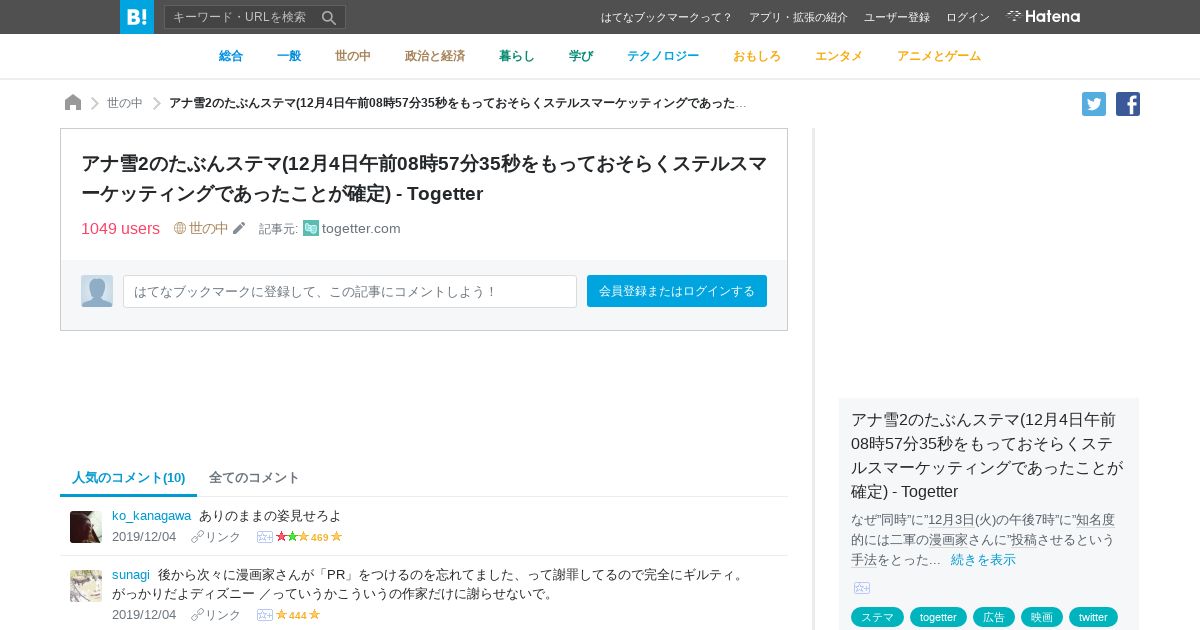1200x630 pixels.
Task: Open the テクノロジー category
Action: (663, 56)
